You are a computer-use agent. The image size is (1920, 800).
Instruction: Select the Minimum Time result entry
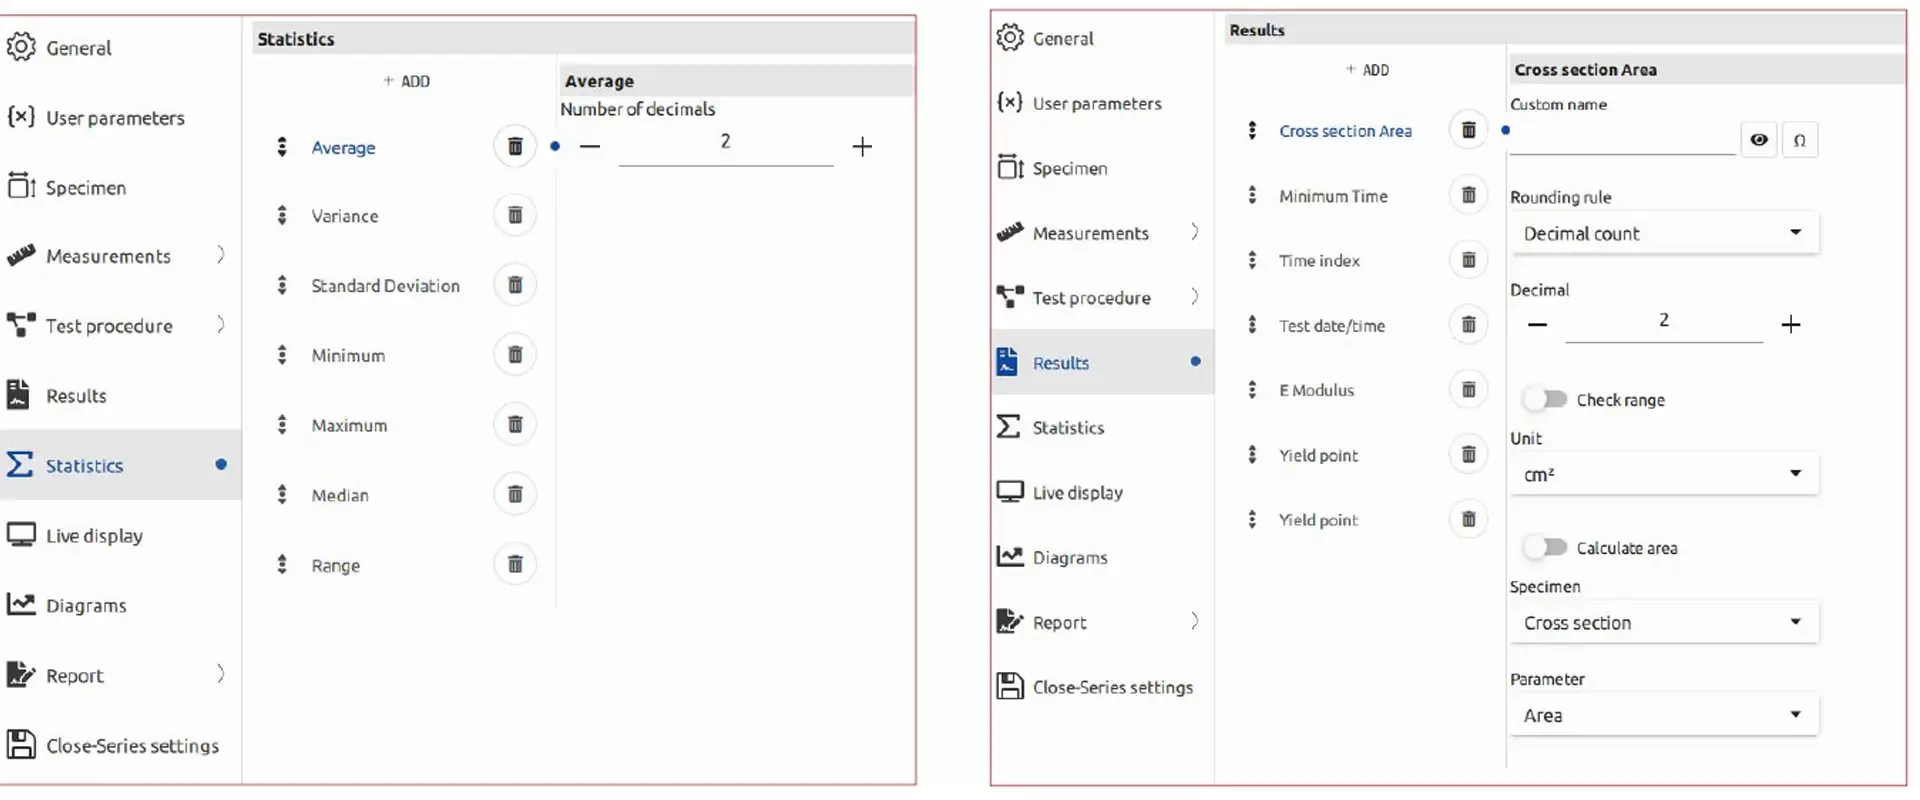click(x=1333, y=195)
